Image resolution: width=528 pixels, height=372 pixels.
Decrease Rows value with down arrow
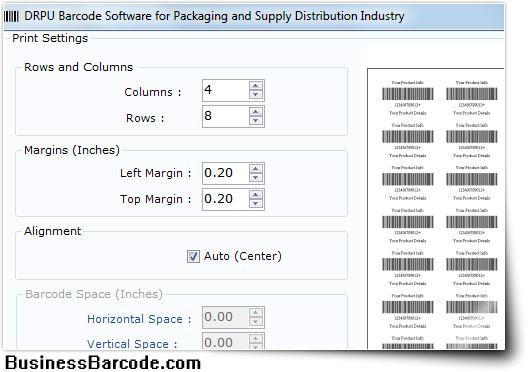pyautogui.click(x=256, y=121)
